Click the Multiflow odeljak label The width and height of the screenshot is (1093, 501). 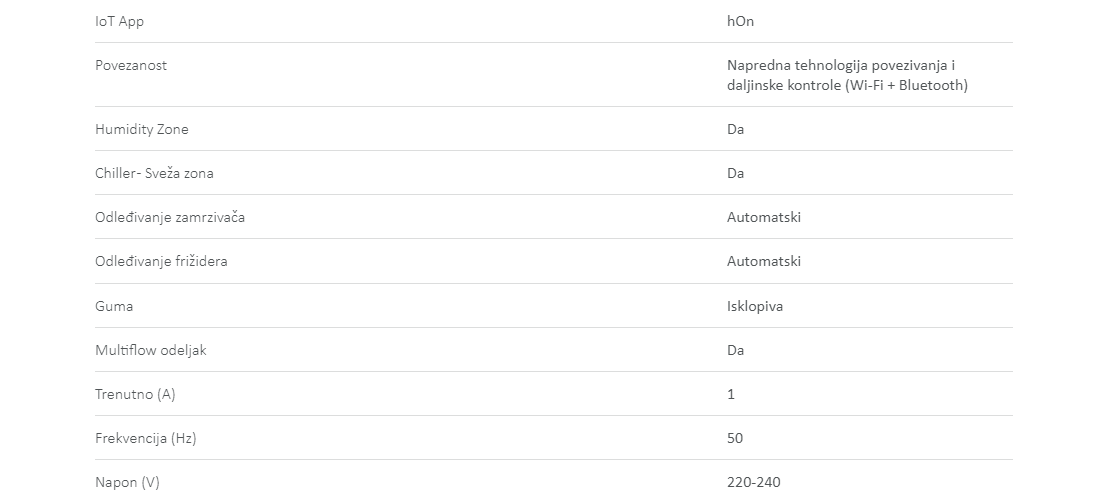tap(151, 350)
